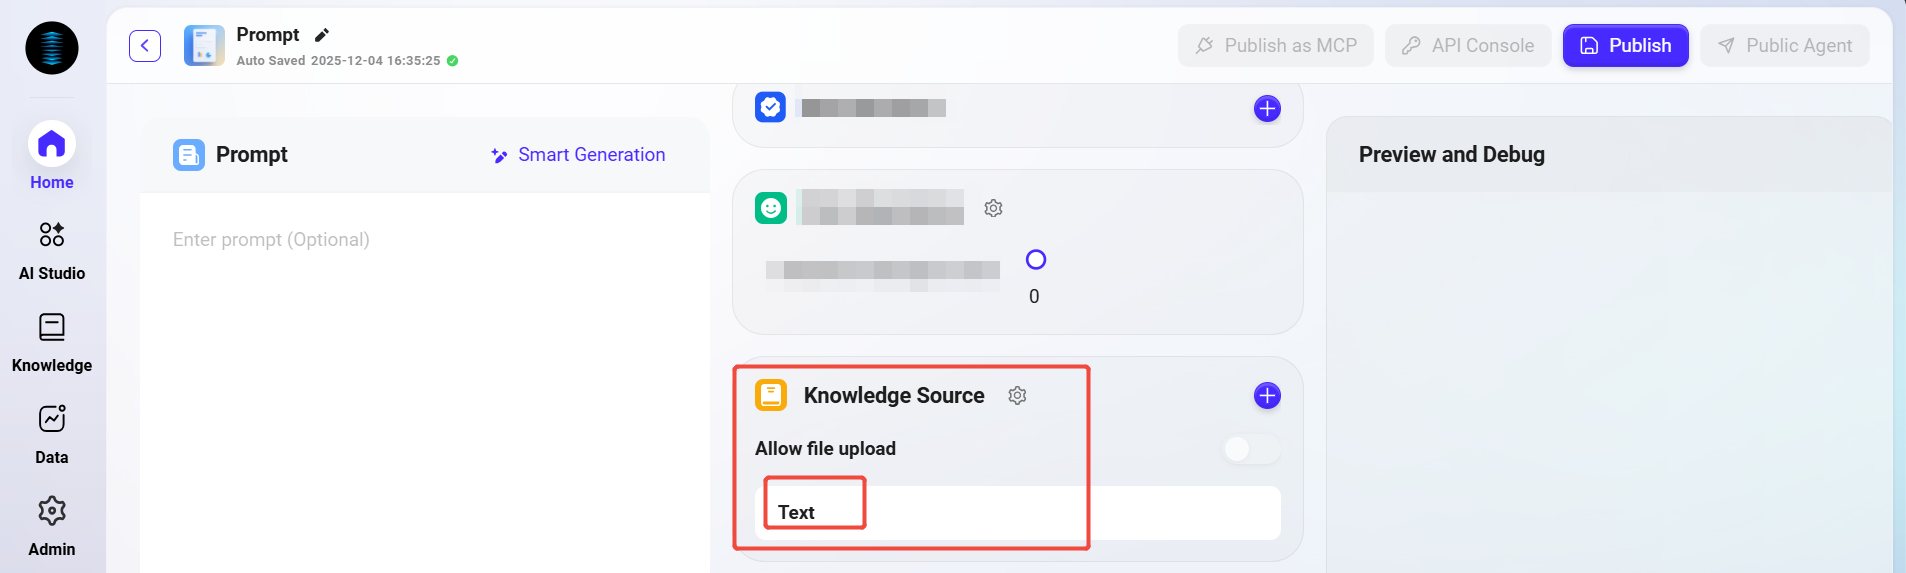Enable the Allow file upload toggle
The width and height of the screenshot is (1906, 573).
pos(1251,449)
